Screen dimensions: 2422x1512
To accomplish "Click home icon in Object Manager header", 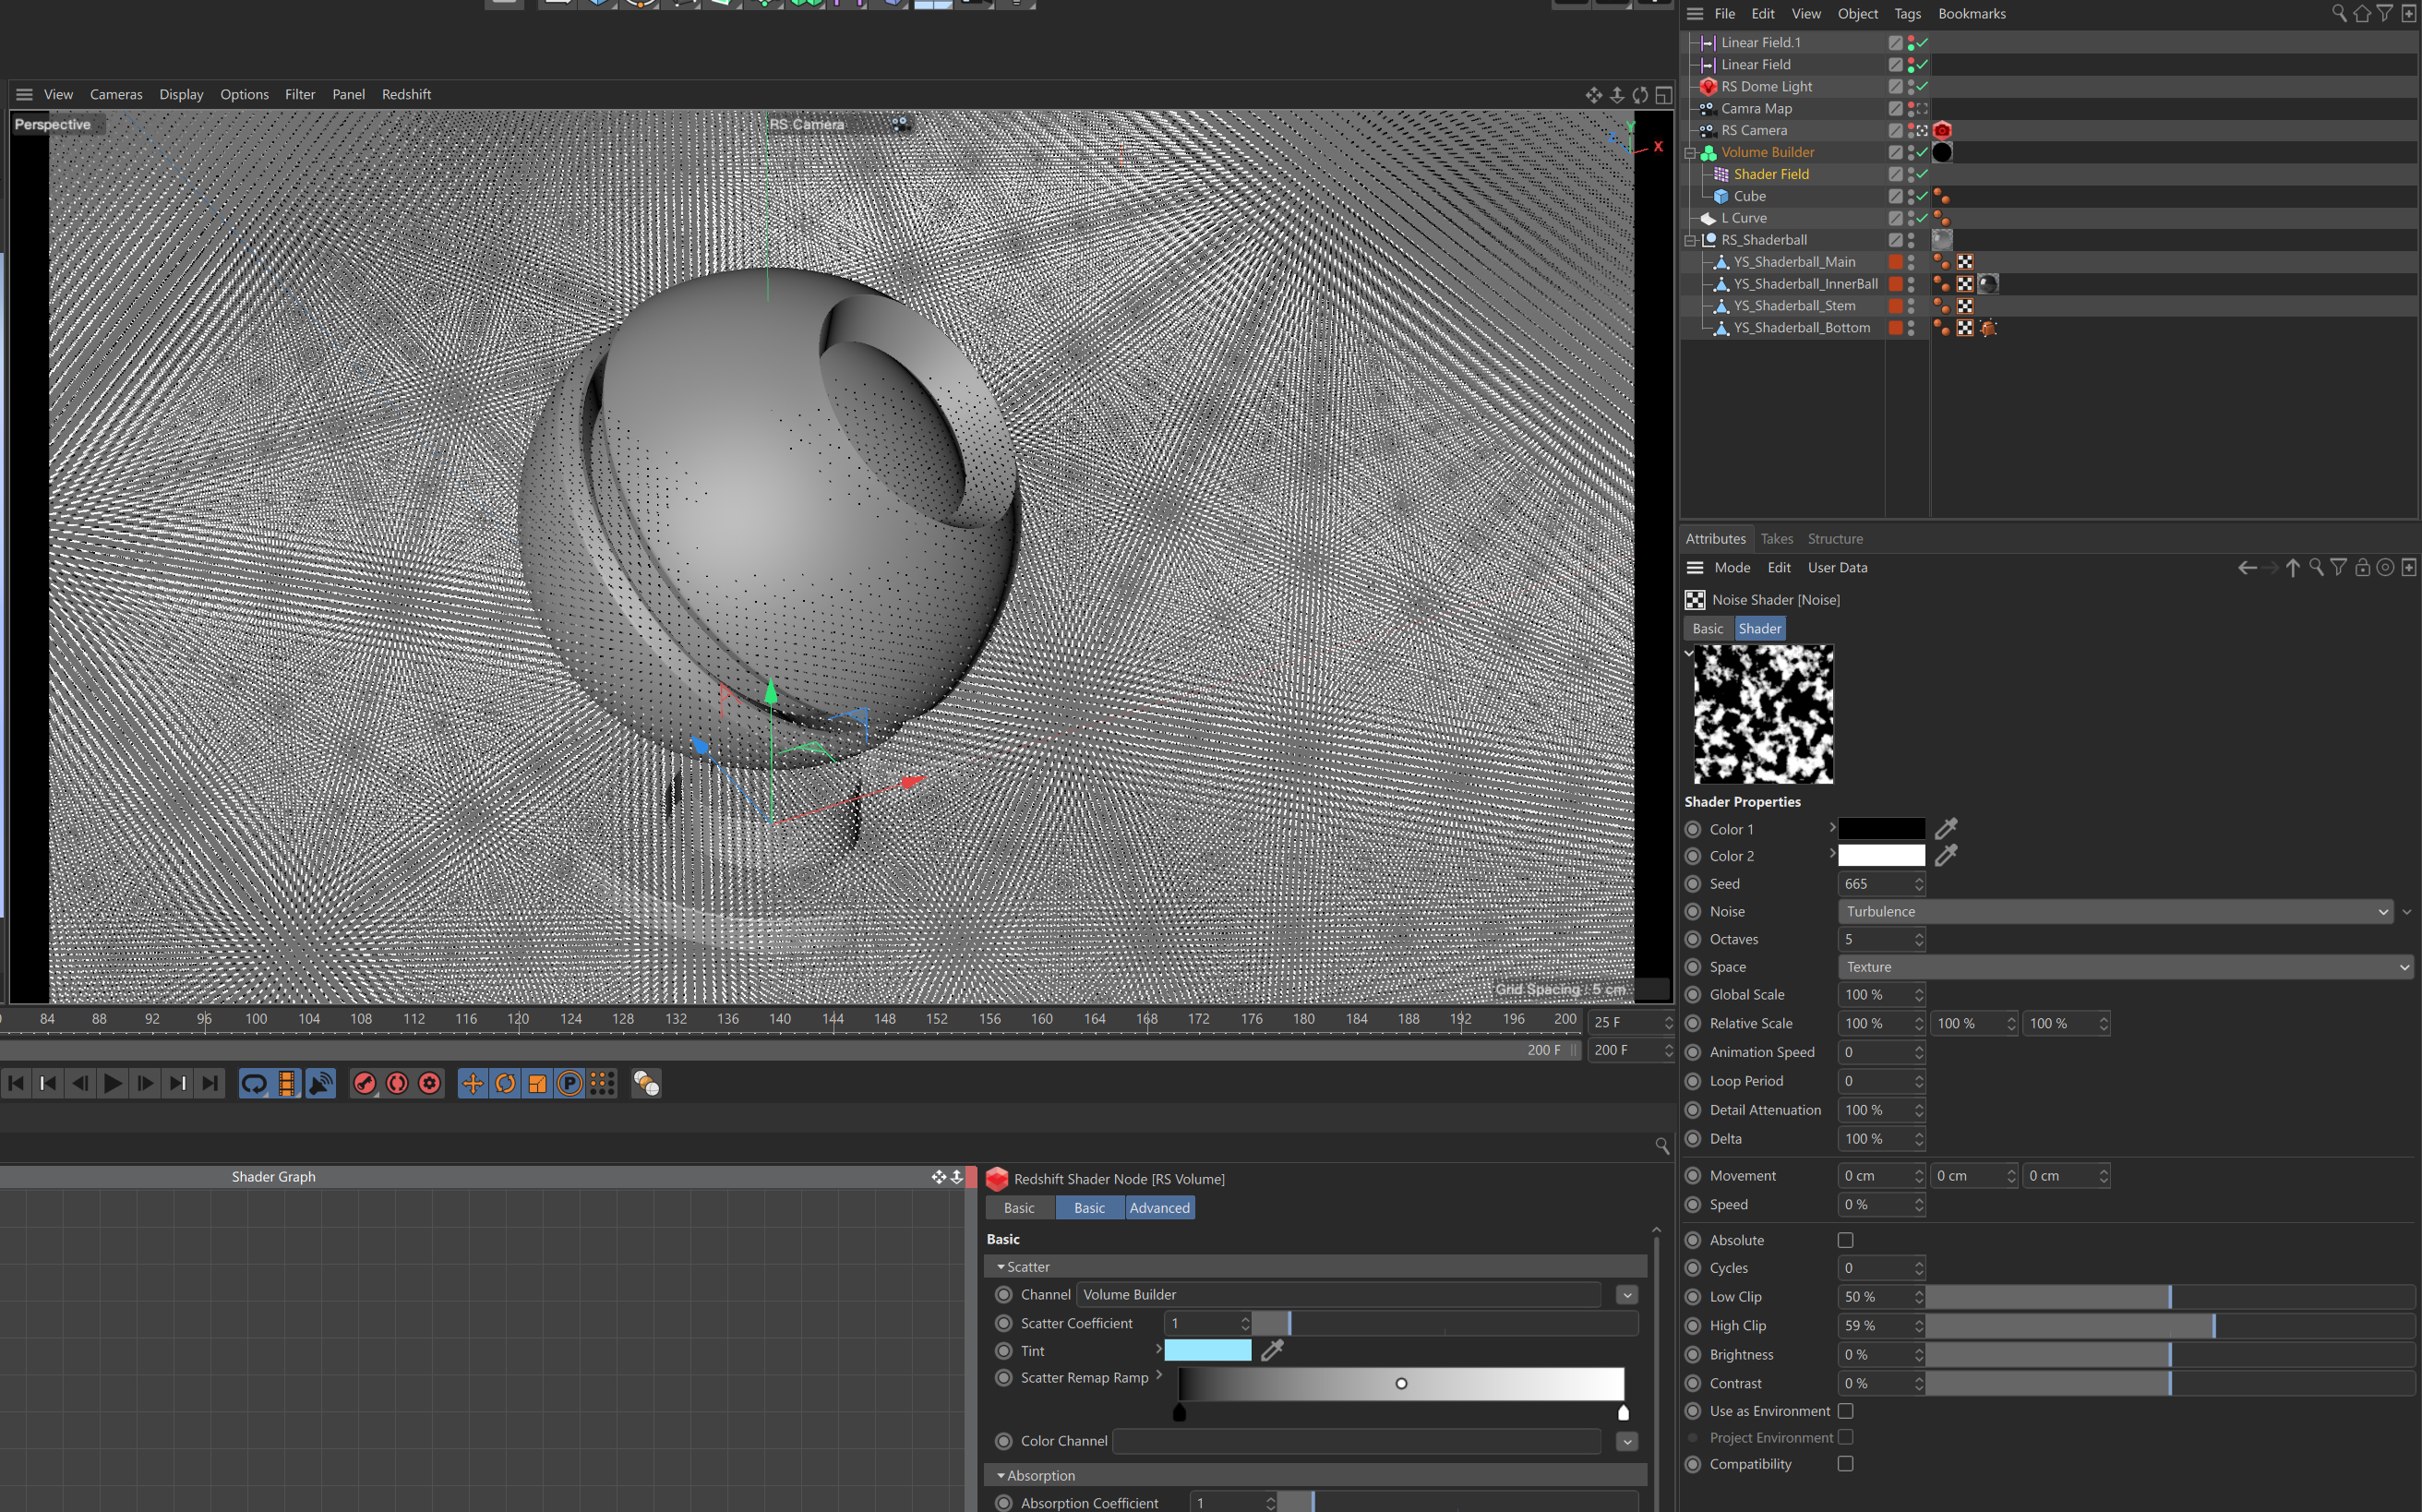I will 2362,13.
